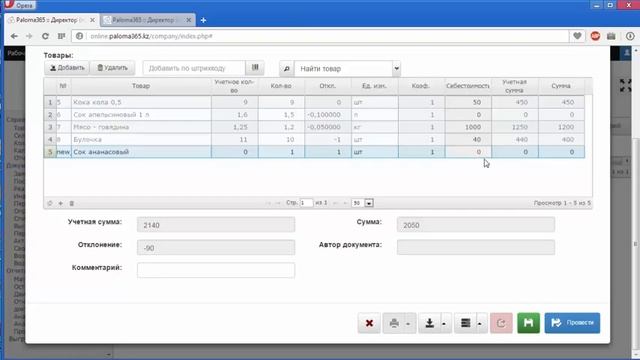Image resolution: width=640 pixels, height=360 pixels.
Task: Click the address bar URL
Action: [x=151, y=36]
